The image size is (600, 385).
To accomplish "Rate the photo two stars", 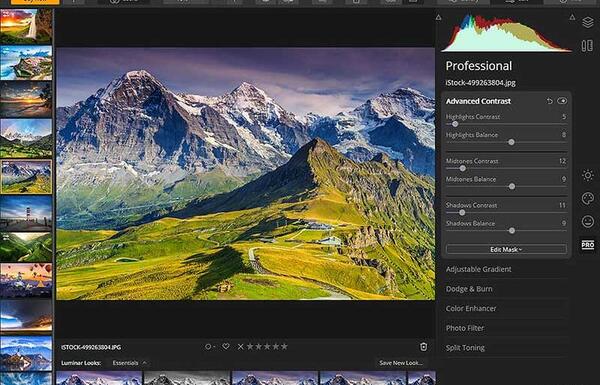I will click(259, 346).
